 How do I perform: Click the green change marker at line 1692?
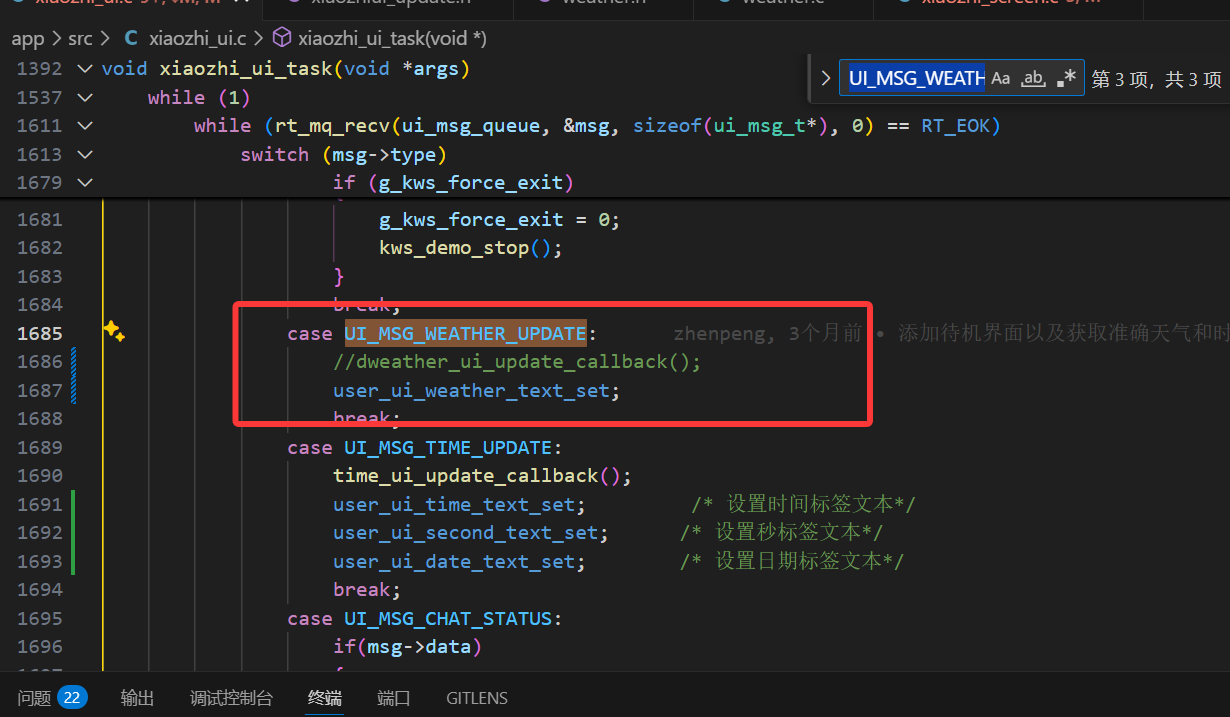coord(73,532)
